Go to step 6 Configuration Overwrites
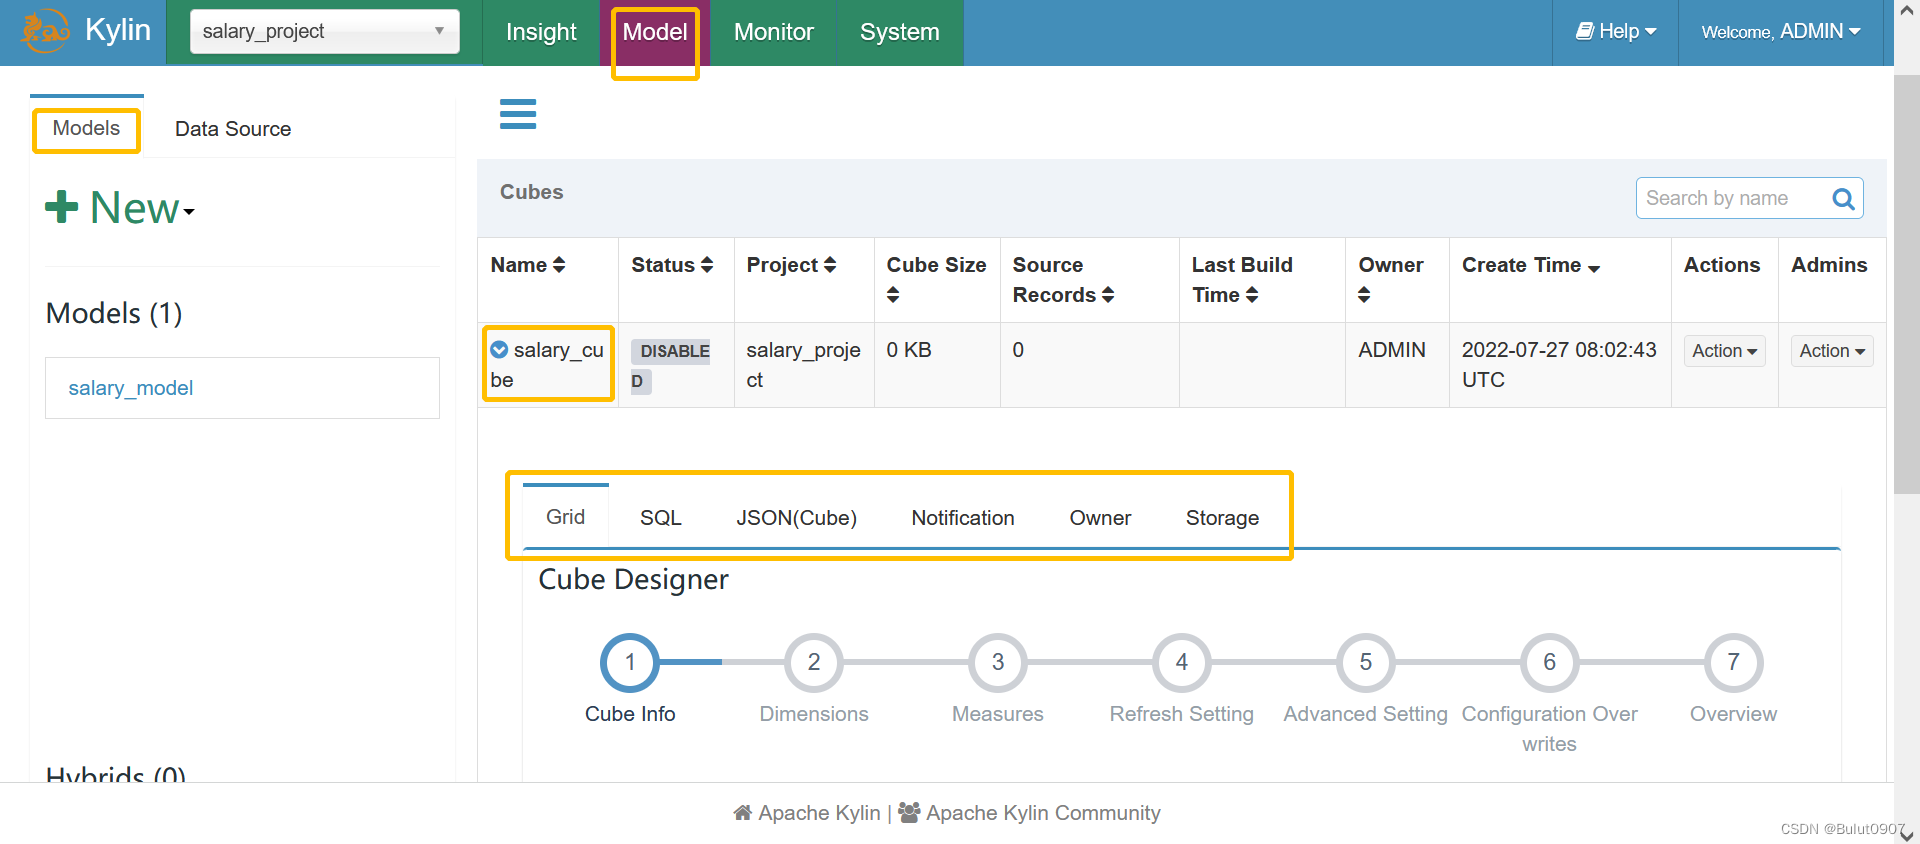 pos(1549,662)
